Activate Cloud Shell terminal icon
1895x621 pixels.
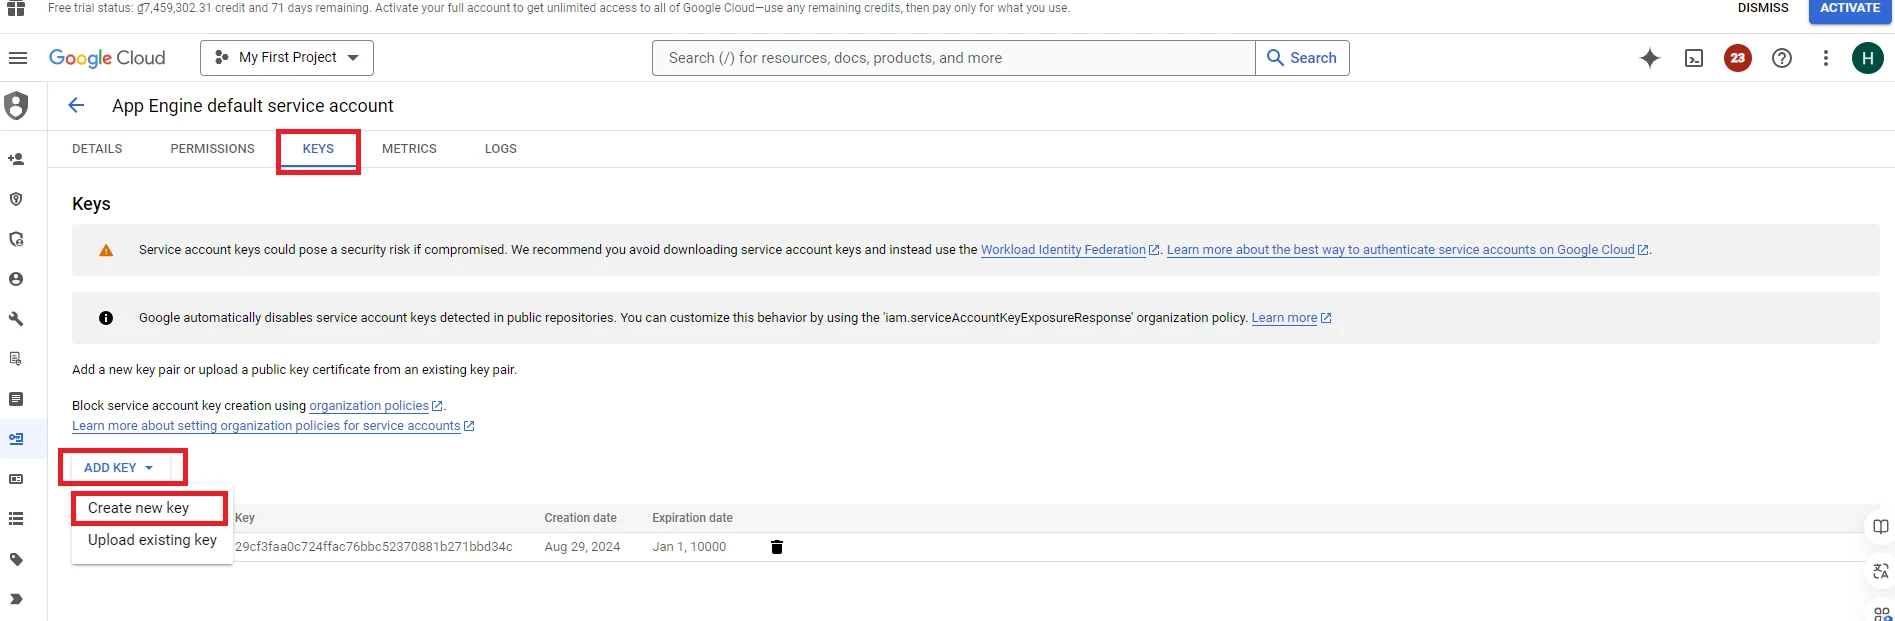[x=1694, y=58]
